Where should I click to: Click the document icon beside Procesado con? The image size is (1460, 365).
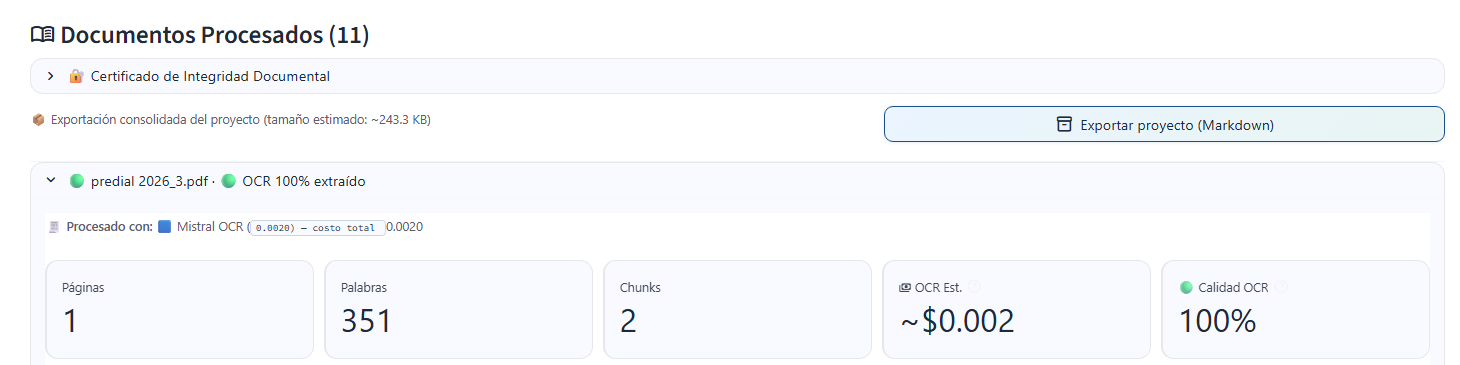54,227
